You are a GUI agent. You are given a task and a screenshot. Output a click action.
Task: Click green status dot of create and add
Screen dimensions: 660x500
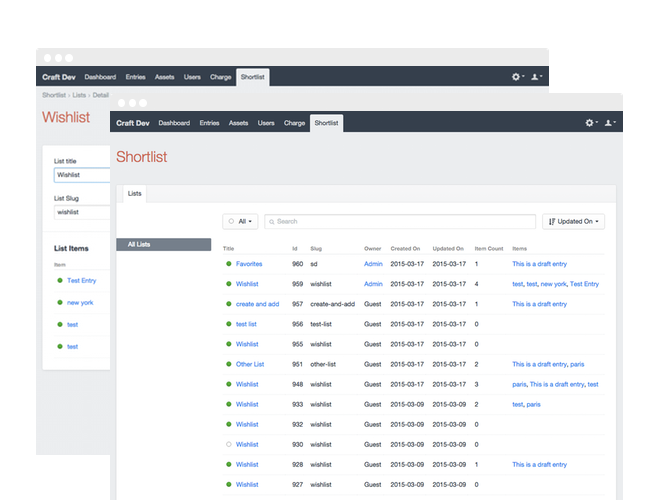pos(229,303)
